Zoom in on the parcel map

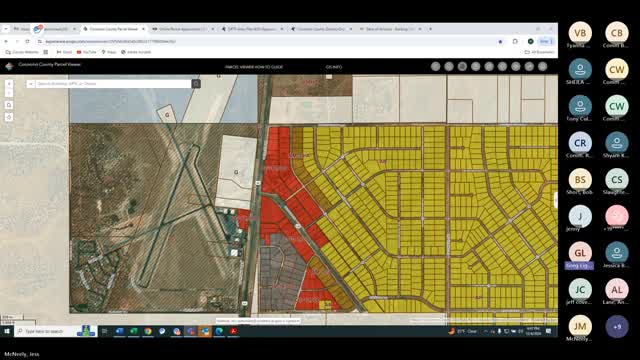pyautogui.click(x=9, y=84)
